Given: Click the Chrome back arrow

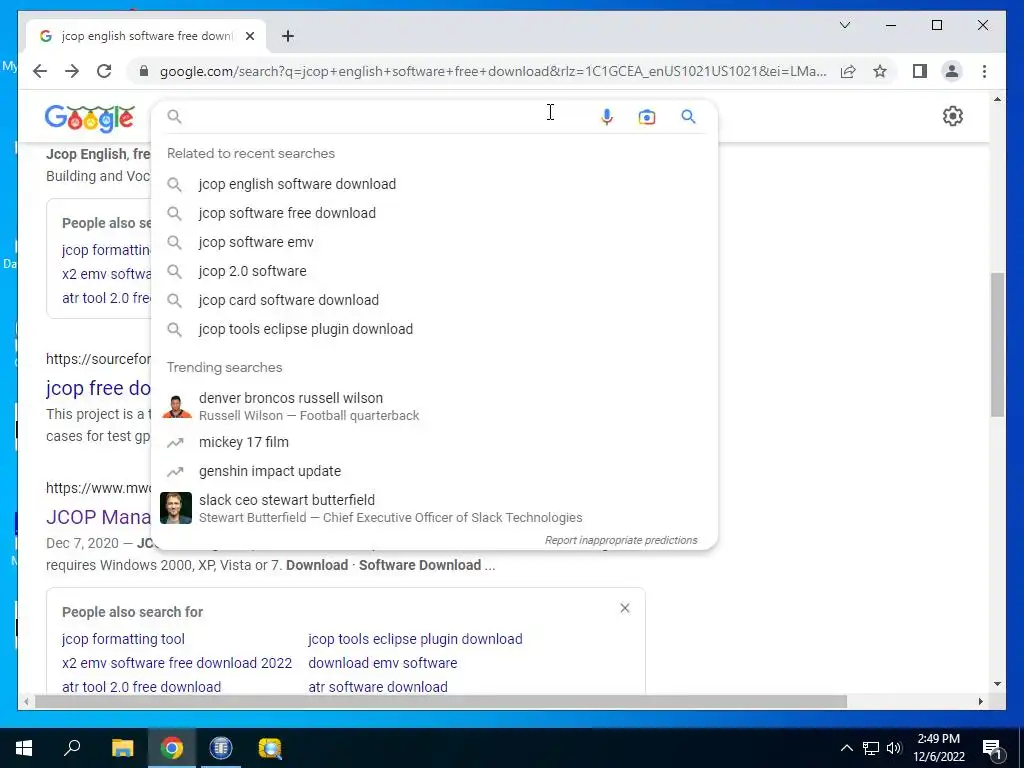Looking at the screenshot, I should pos(40,71).
